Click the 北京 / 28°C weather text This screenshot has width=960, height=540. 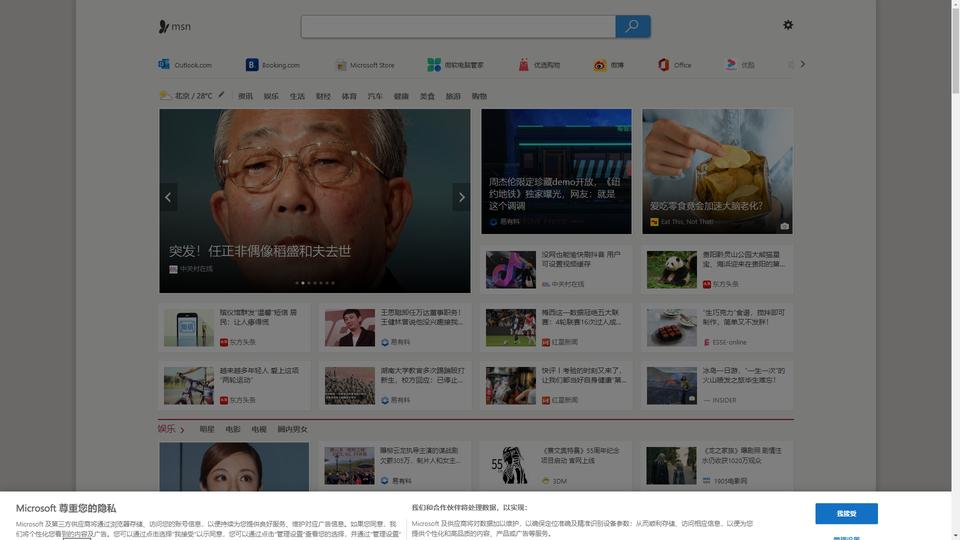coord(193,96)
